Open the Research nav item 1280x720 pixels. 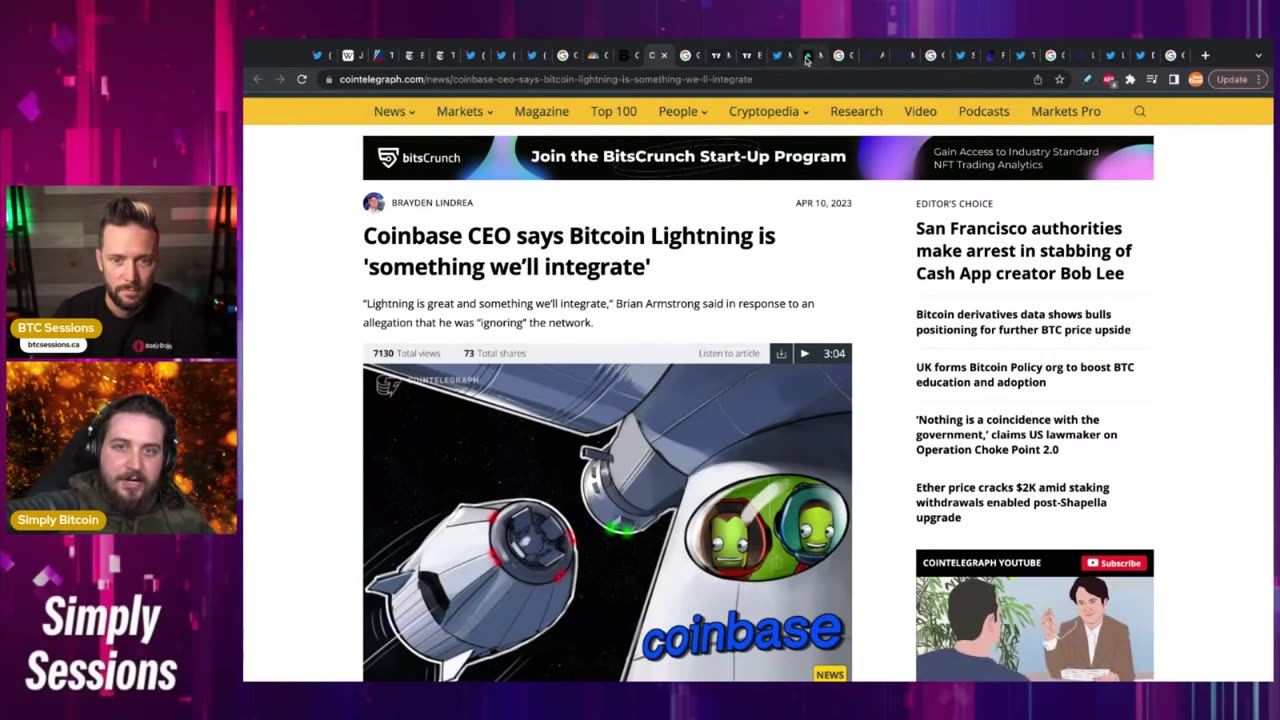(x=856, y=111)
